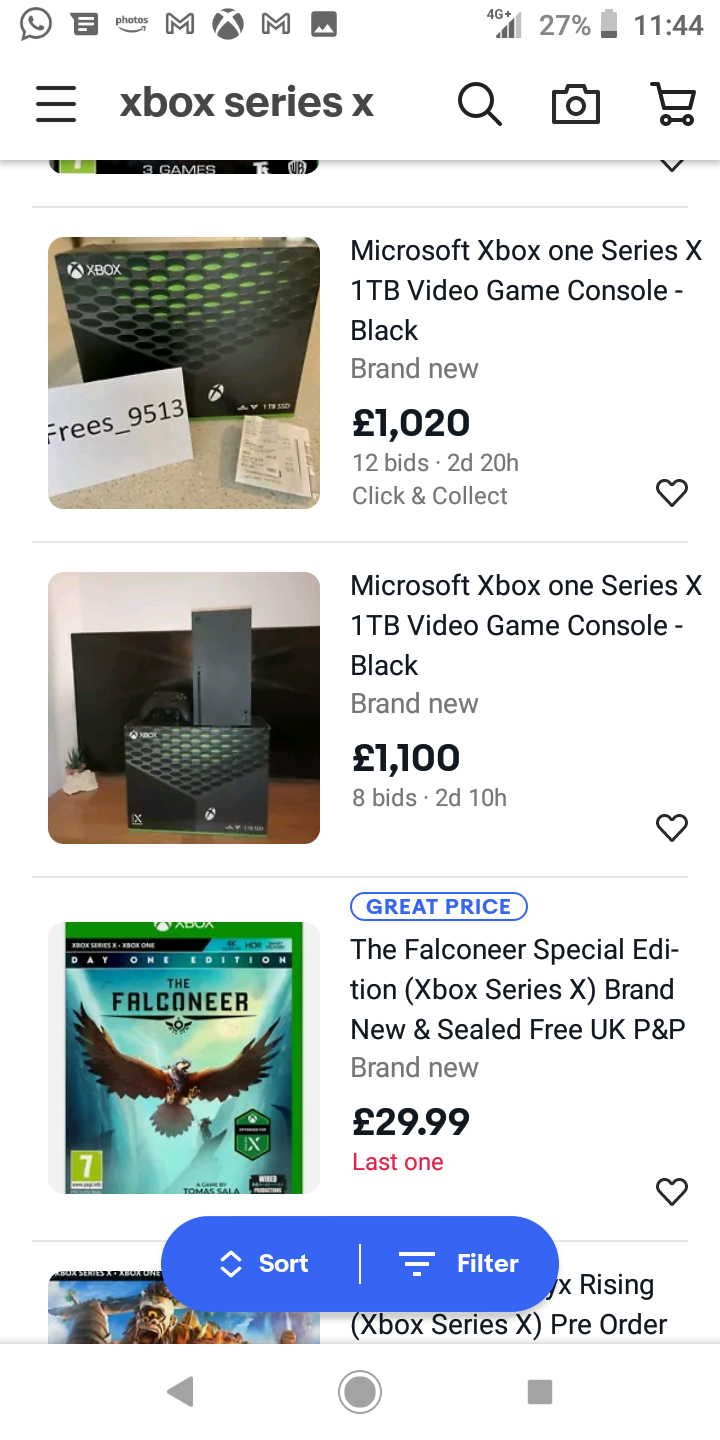
Task: Tap the search magnifier icon
Action: click(x=479, y=104)
